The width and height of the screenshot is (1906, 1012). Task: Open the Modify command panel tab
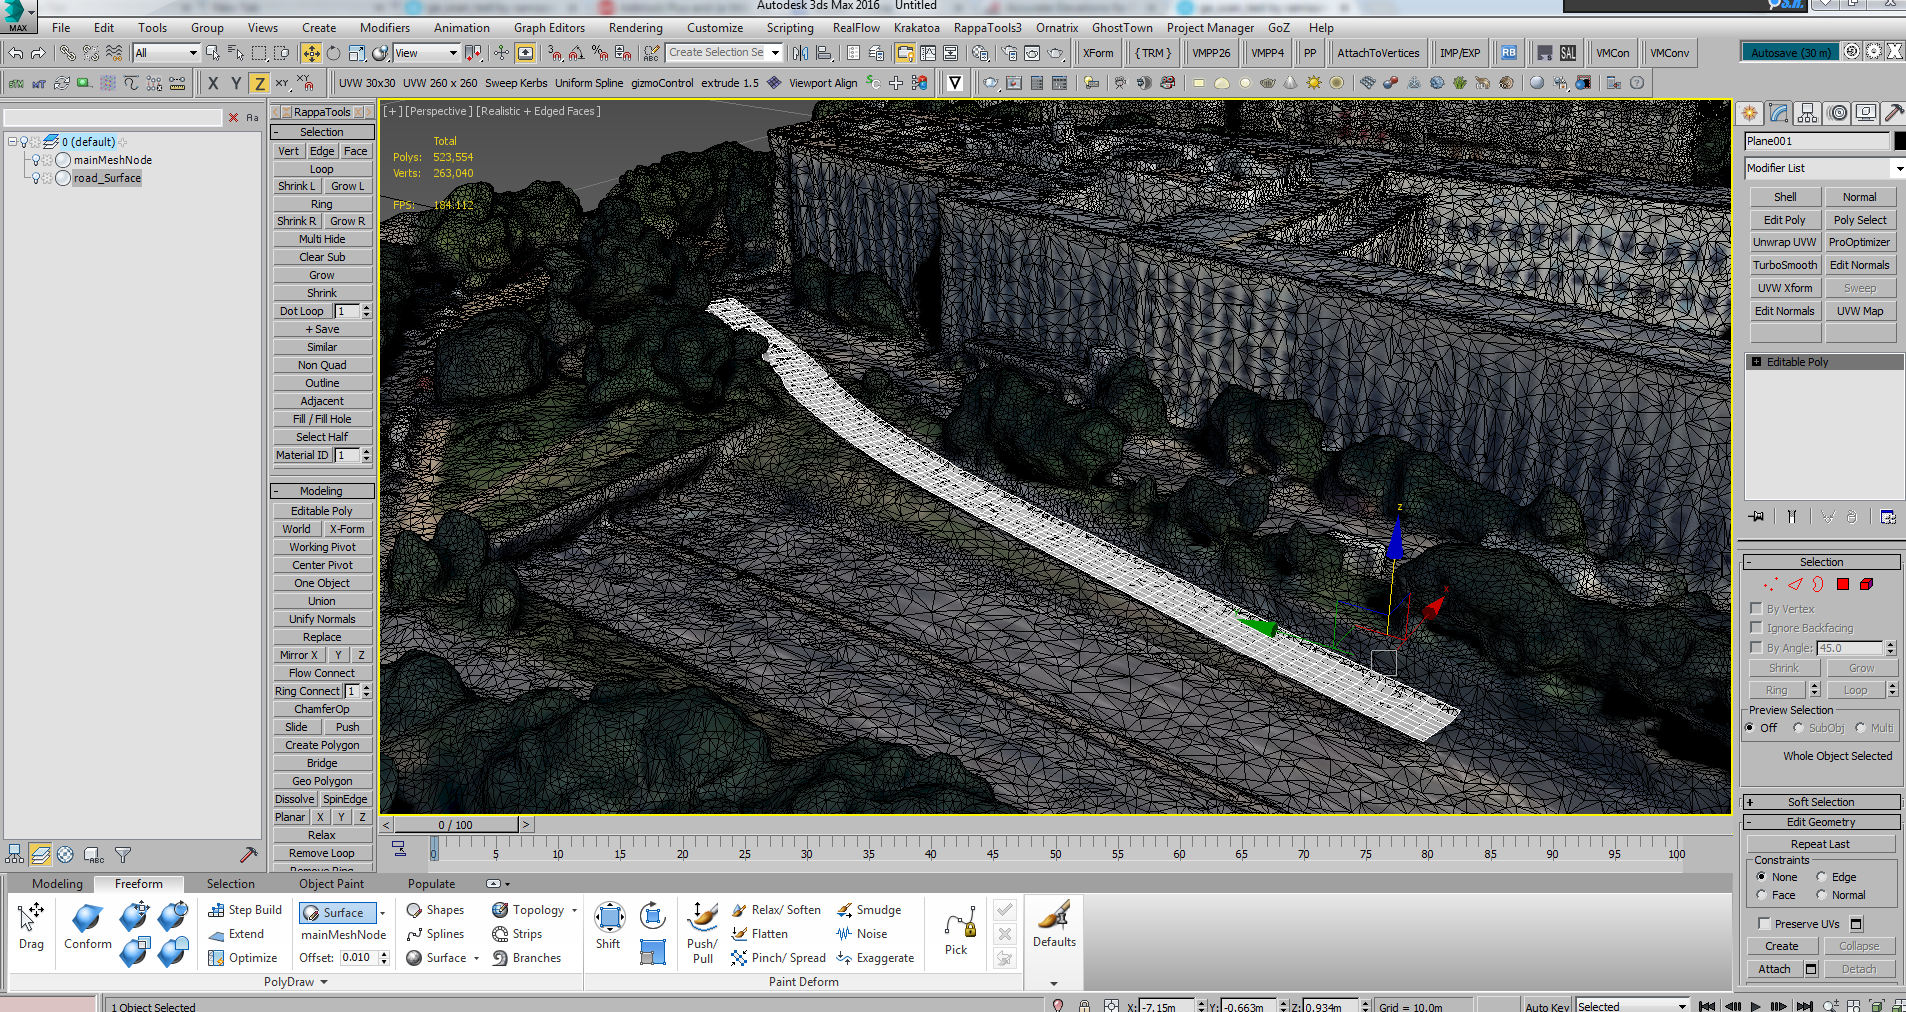1778,113
